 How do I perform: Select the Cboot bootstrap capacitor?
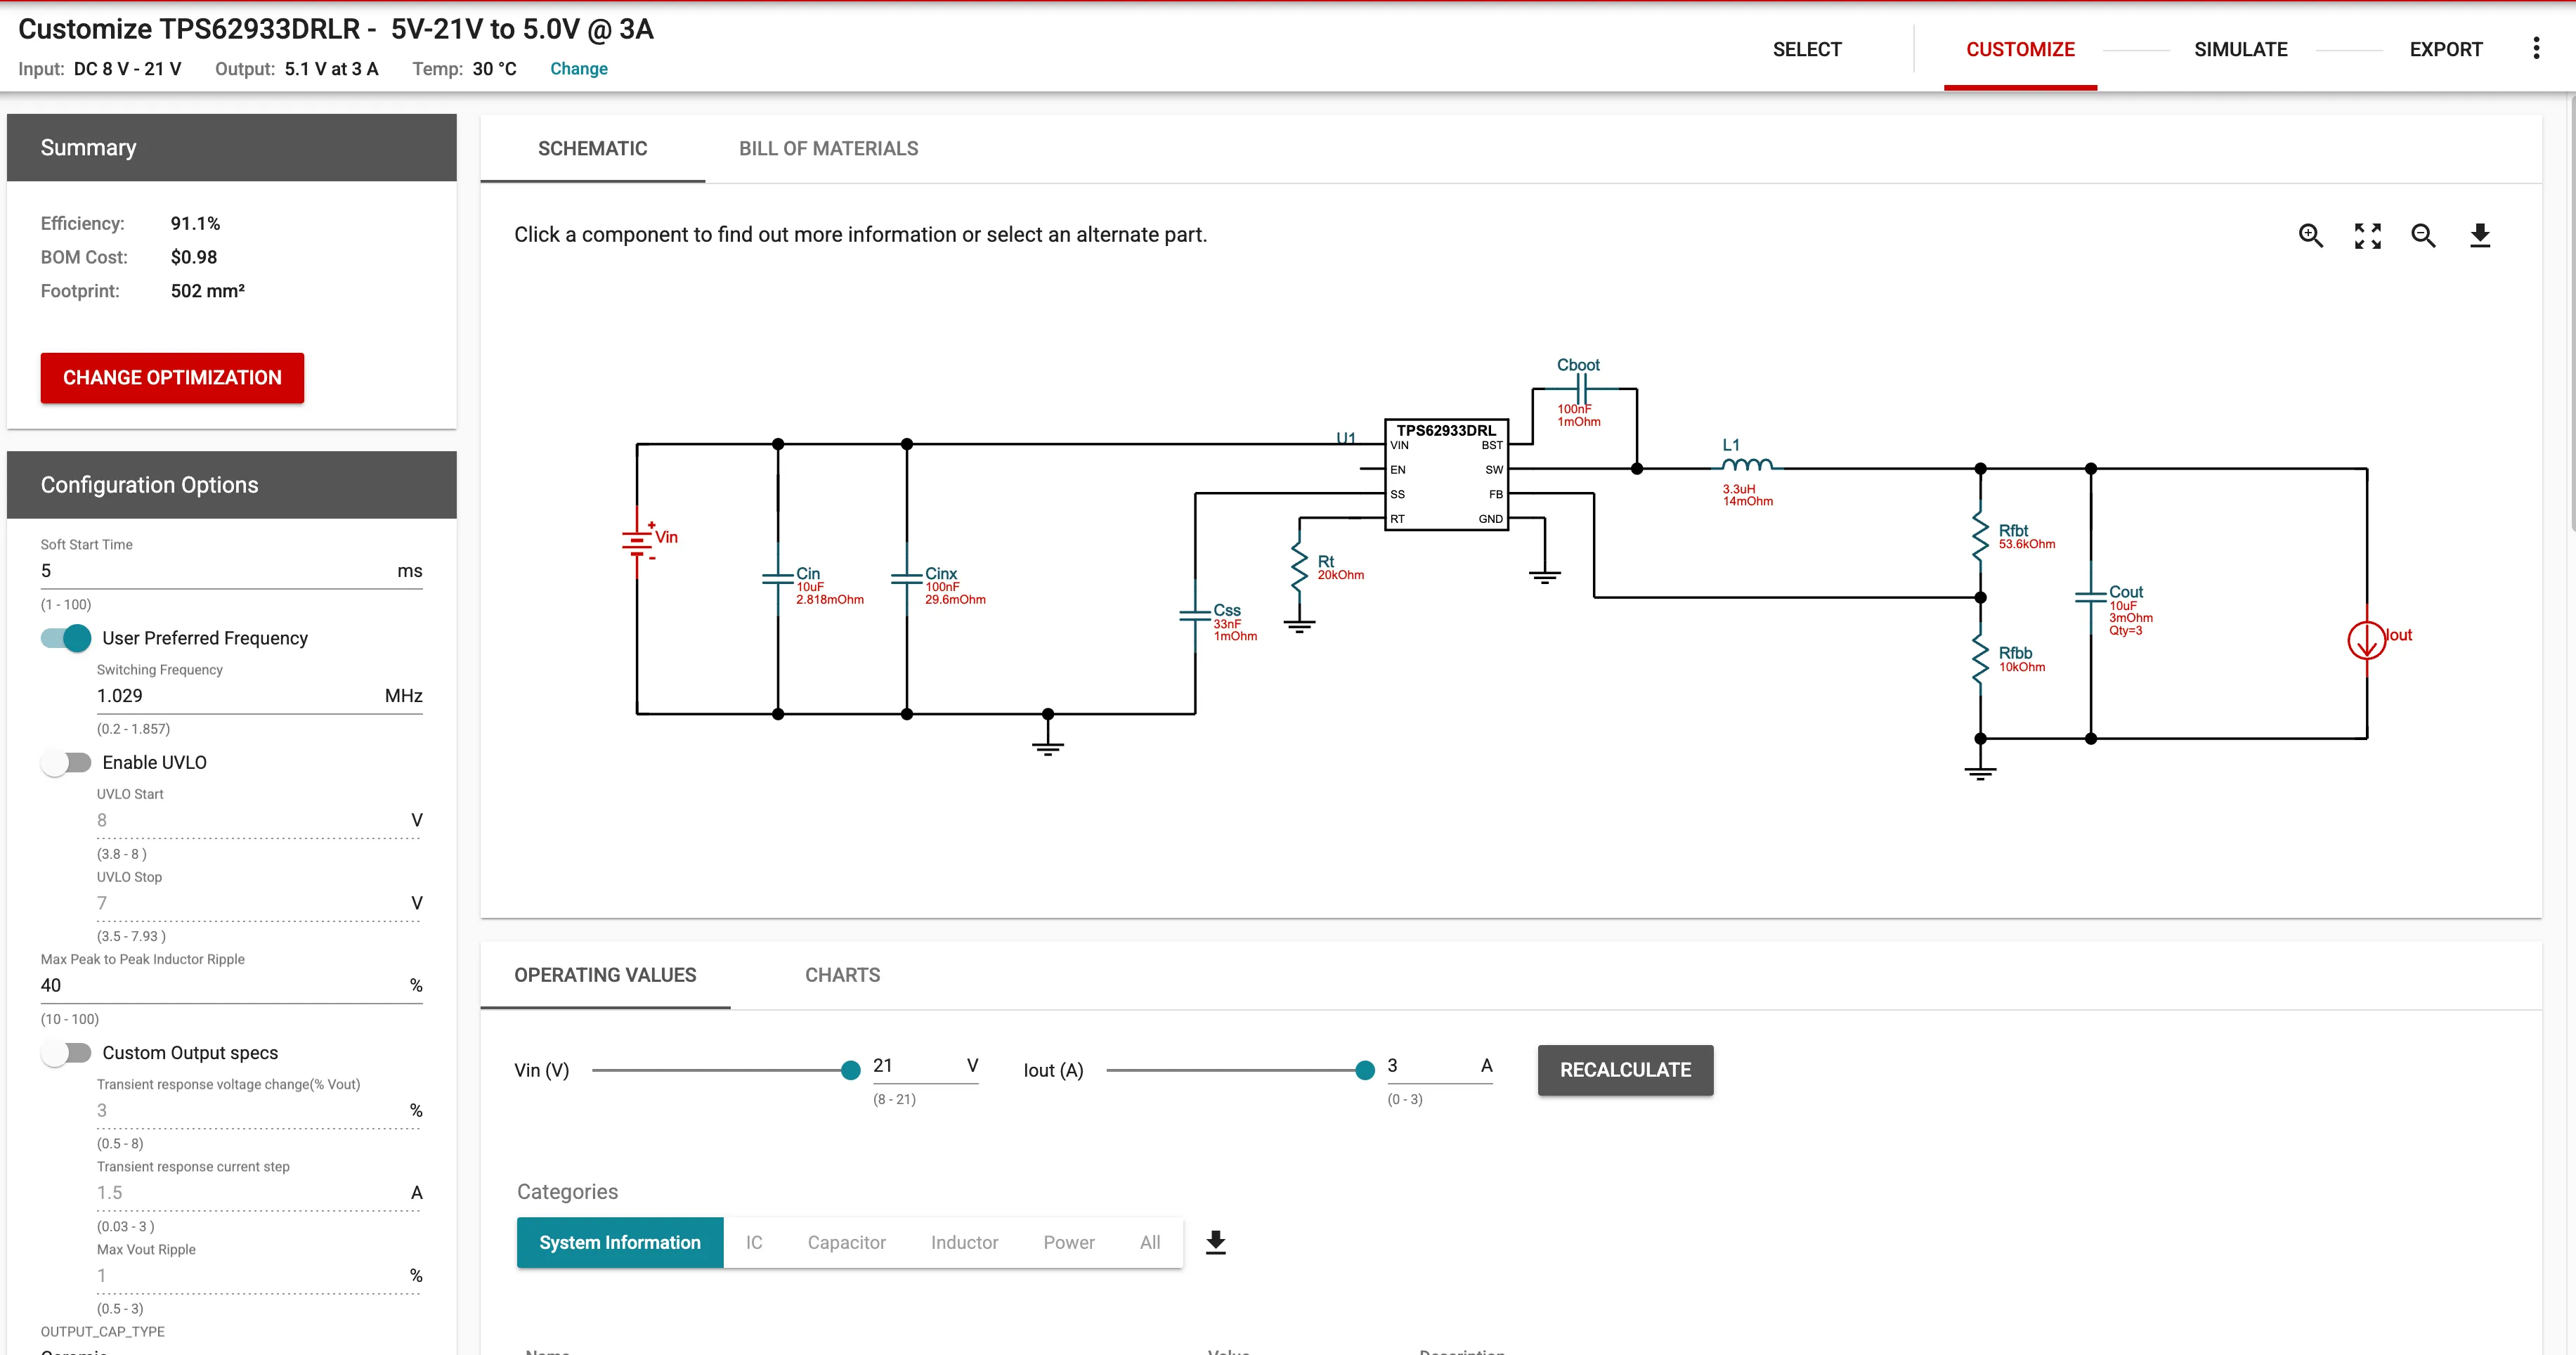(x=1581, y=388)
